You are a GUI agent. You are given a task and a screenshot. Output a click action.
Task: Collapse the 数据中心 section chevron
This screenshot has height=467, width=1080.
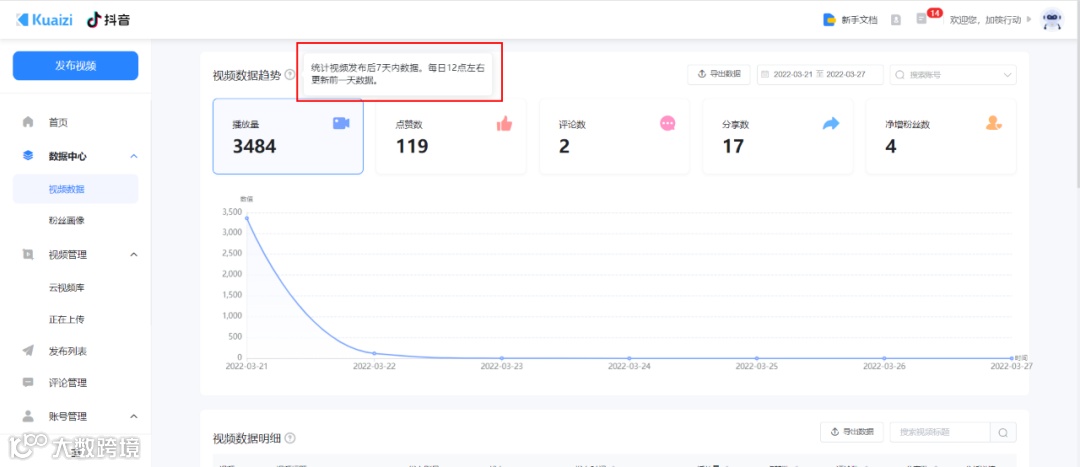click(x=134, y=156)
